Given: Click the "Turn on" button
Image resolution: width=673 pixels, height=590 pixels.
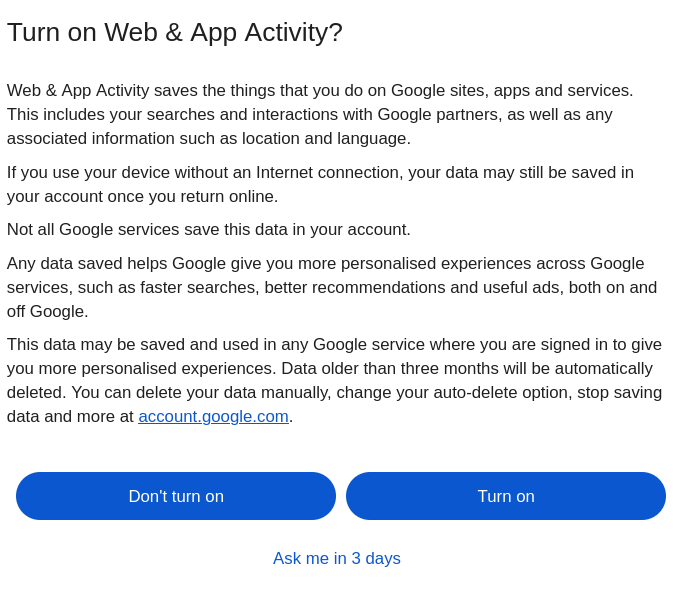Looking at the screenshot, I should (x=505, y=496).
